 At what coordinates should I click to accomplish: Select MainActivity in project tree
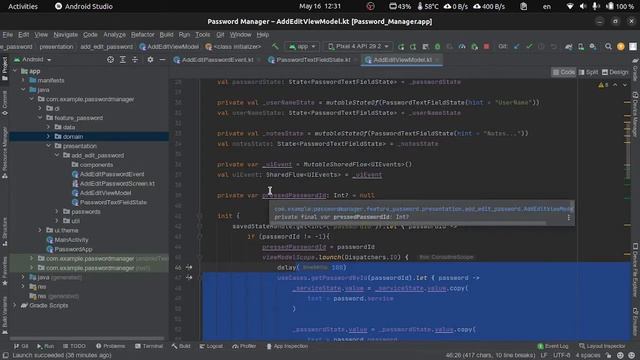[67, 240]
